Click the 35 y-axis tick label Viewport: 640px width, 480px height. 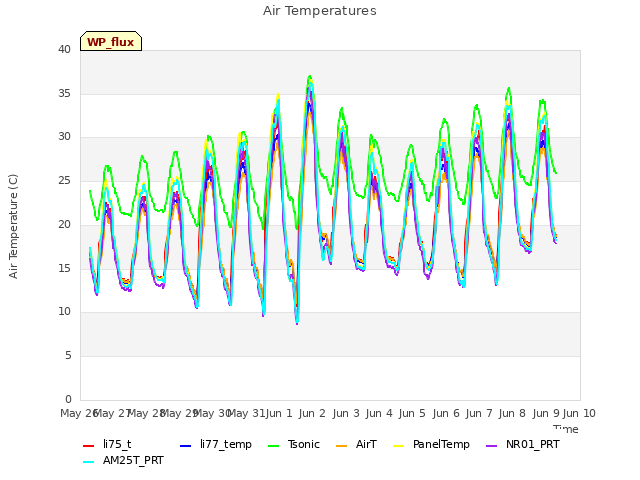point(64,93)
